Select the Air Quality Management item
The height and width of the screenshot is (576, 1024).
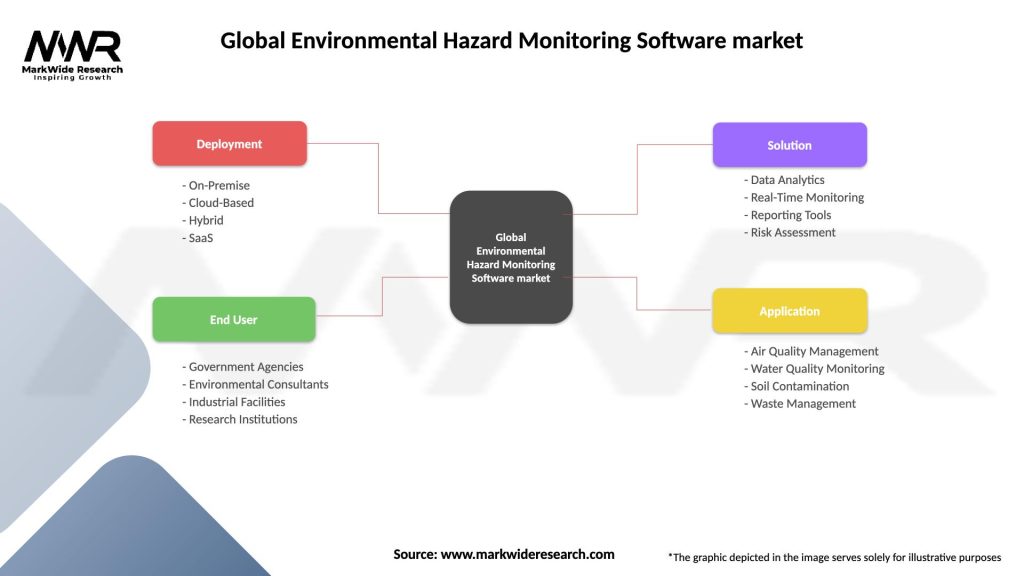(812, 351)
